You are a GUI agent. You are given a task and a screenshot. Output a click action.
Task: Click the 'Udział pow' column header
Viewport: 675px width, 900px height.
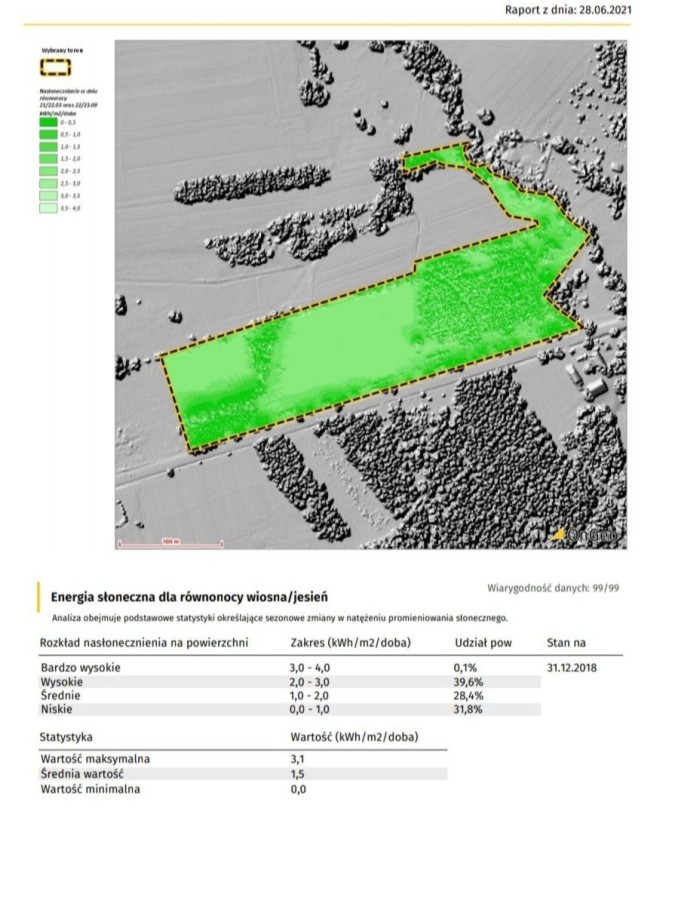(483, 643)
